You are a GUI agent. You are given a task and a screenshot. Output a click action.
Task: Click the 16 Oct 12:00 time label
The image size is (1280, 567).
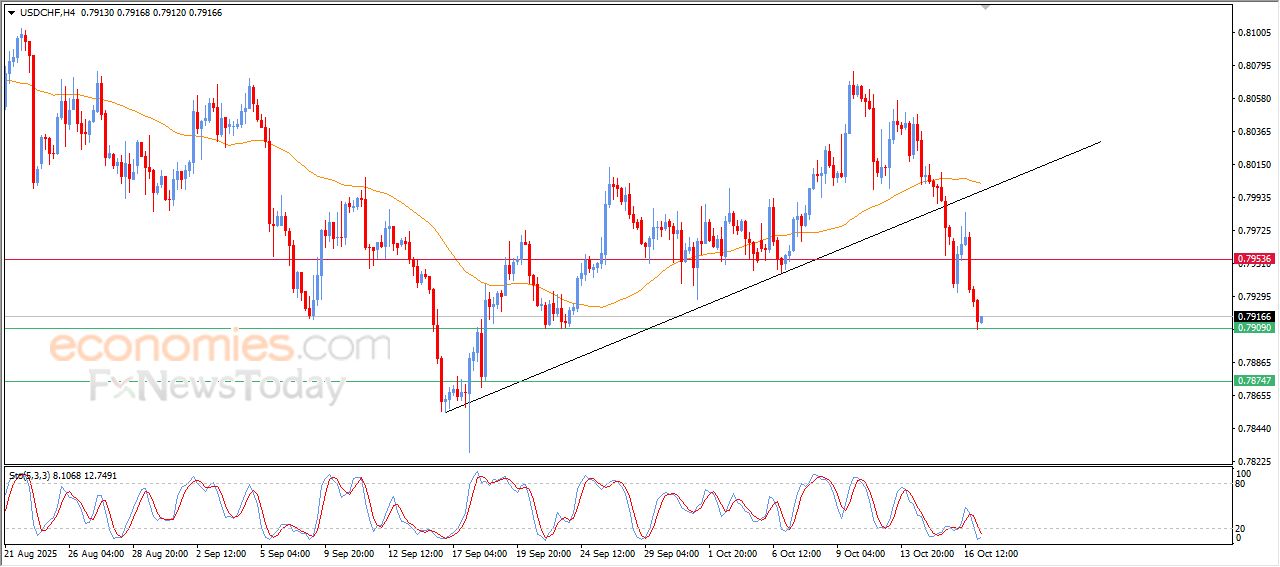pyautogui.click(x=990, y=553)
